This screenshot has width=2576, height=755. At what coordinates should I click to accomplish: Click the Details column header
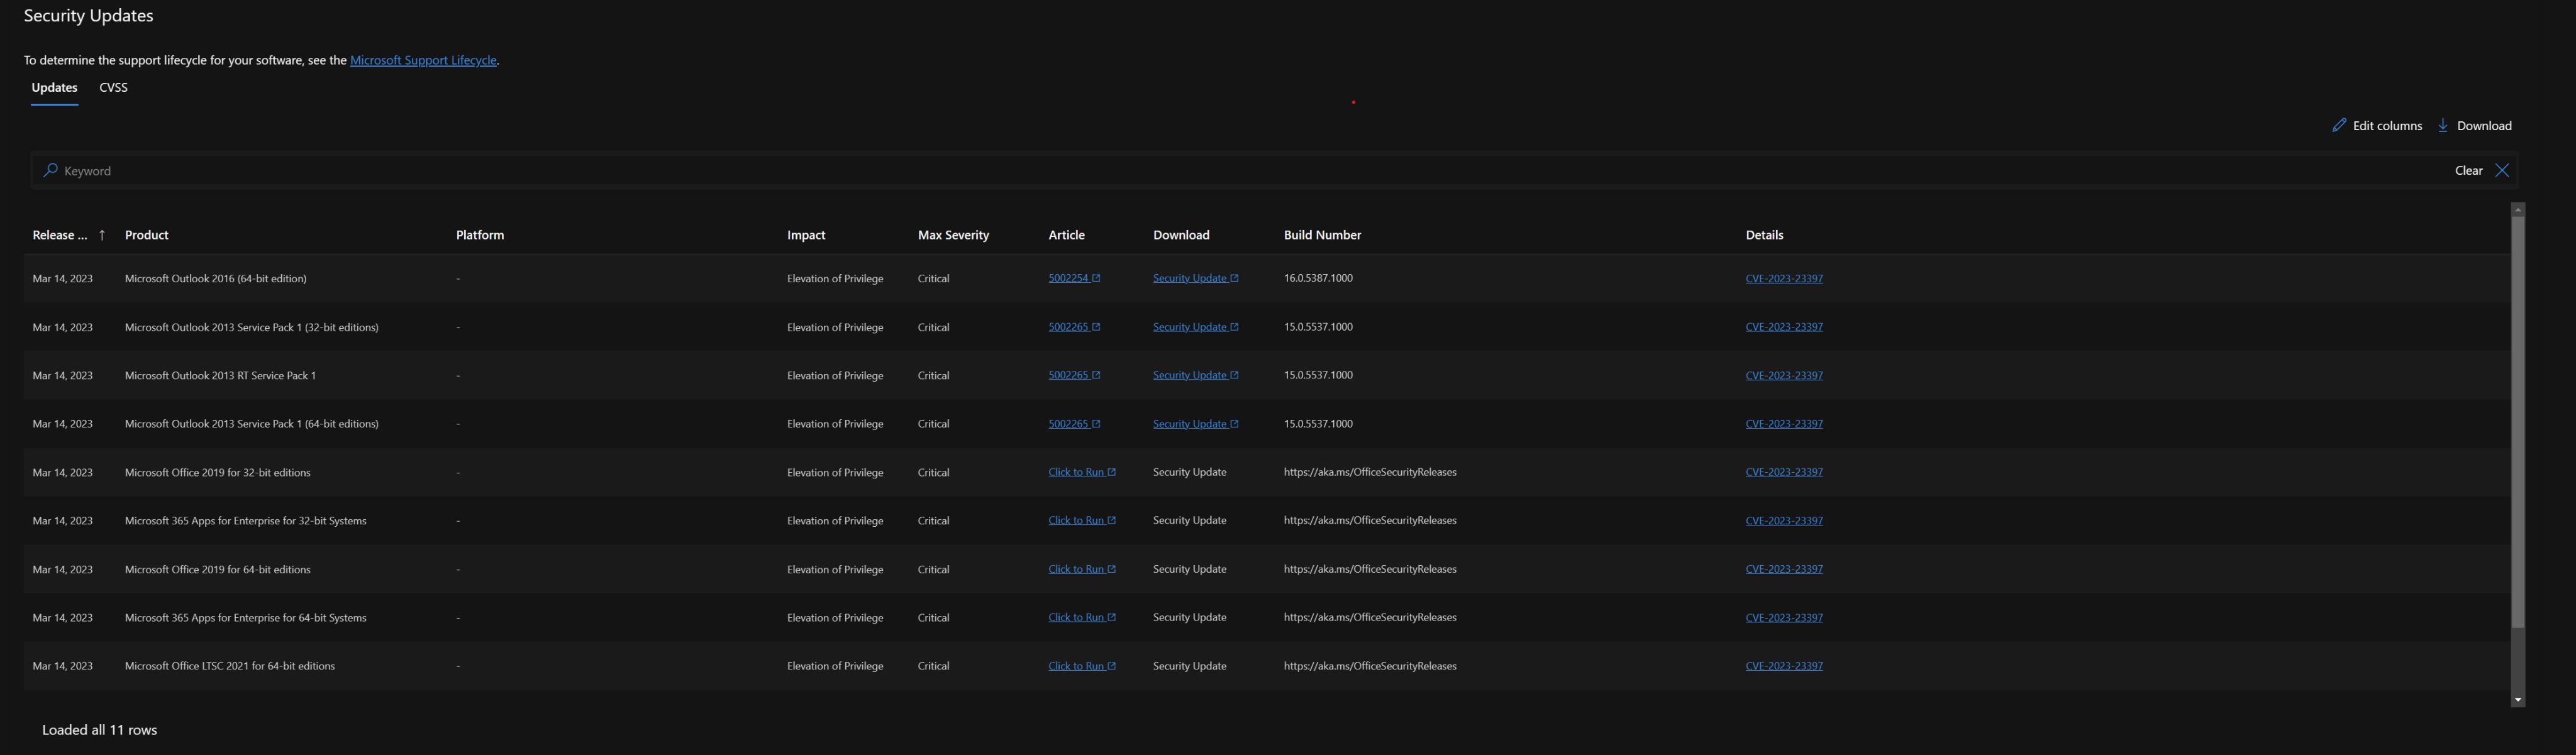point(1764,236)
